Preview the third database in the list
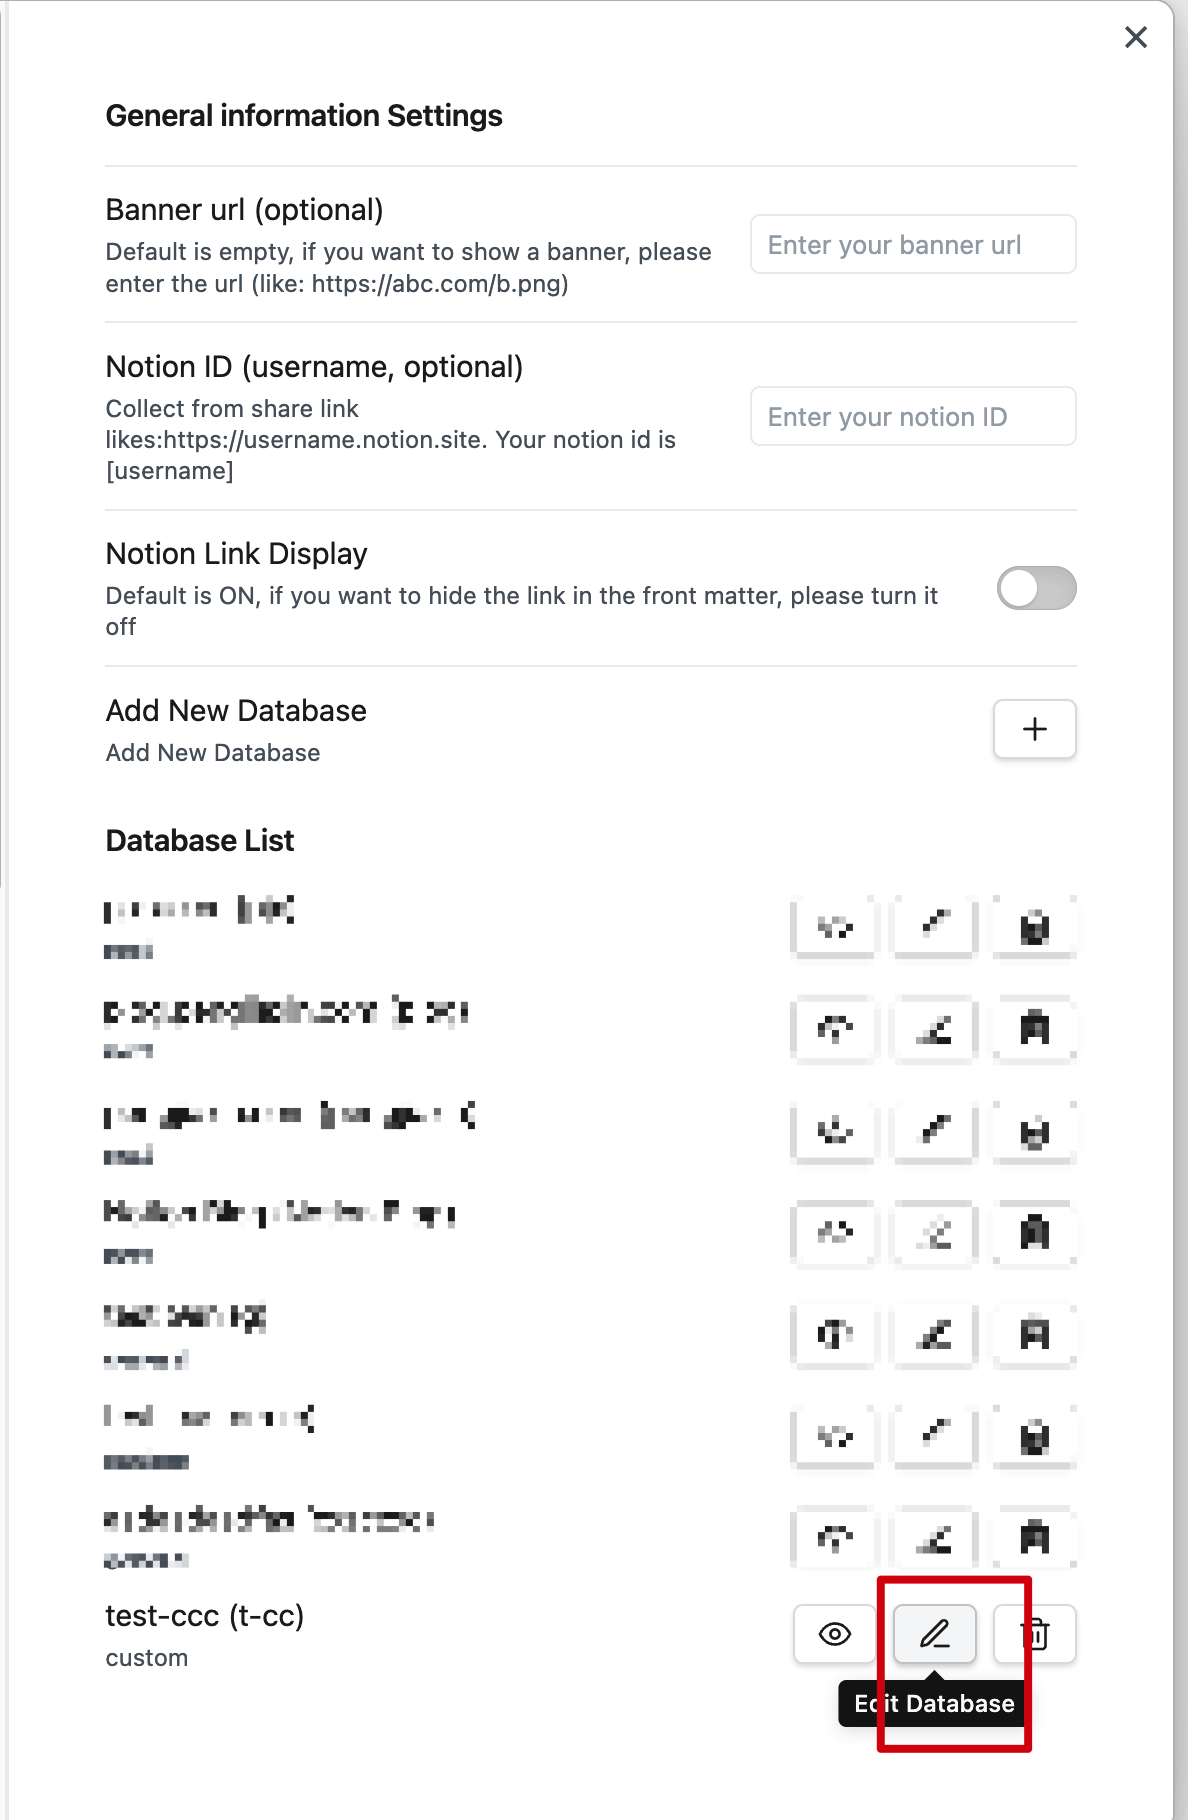1188x1820 pixels. point(834,1131)
